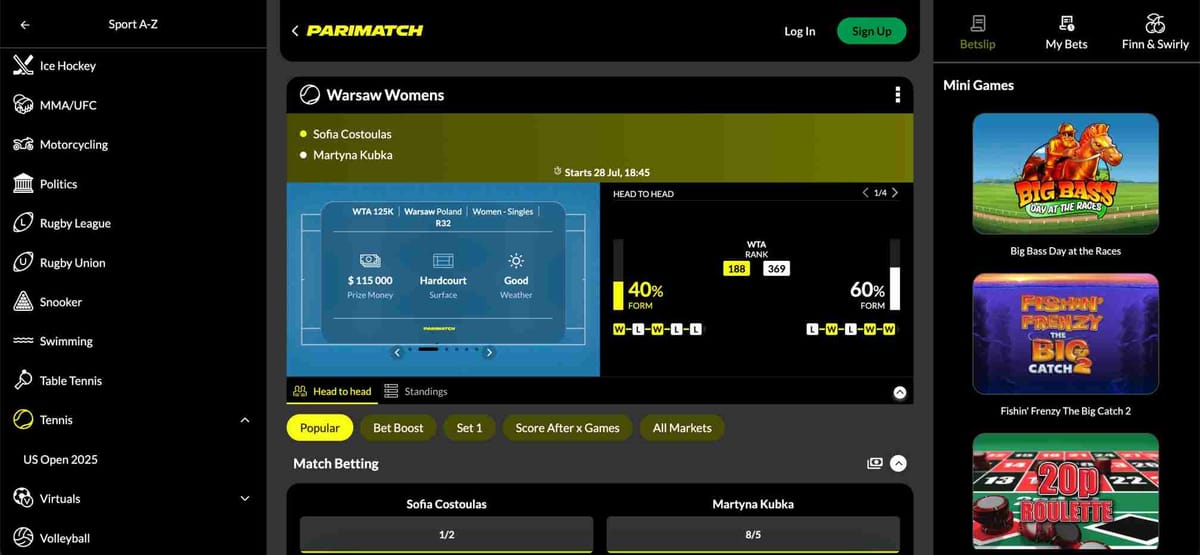
Task: Click the tennis ball icon next to Warsaw Womens
Action: 309,95
